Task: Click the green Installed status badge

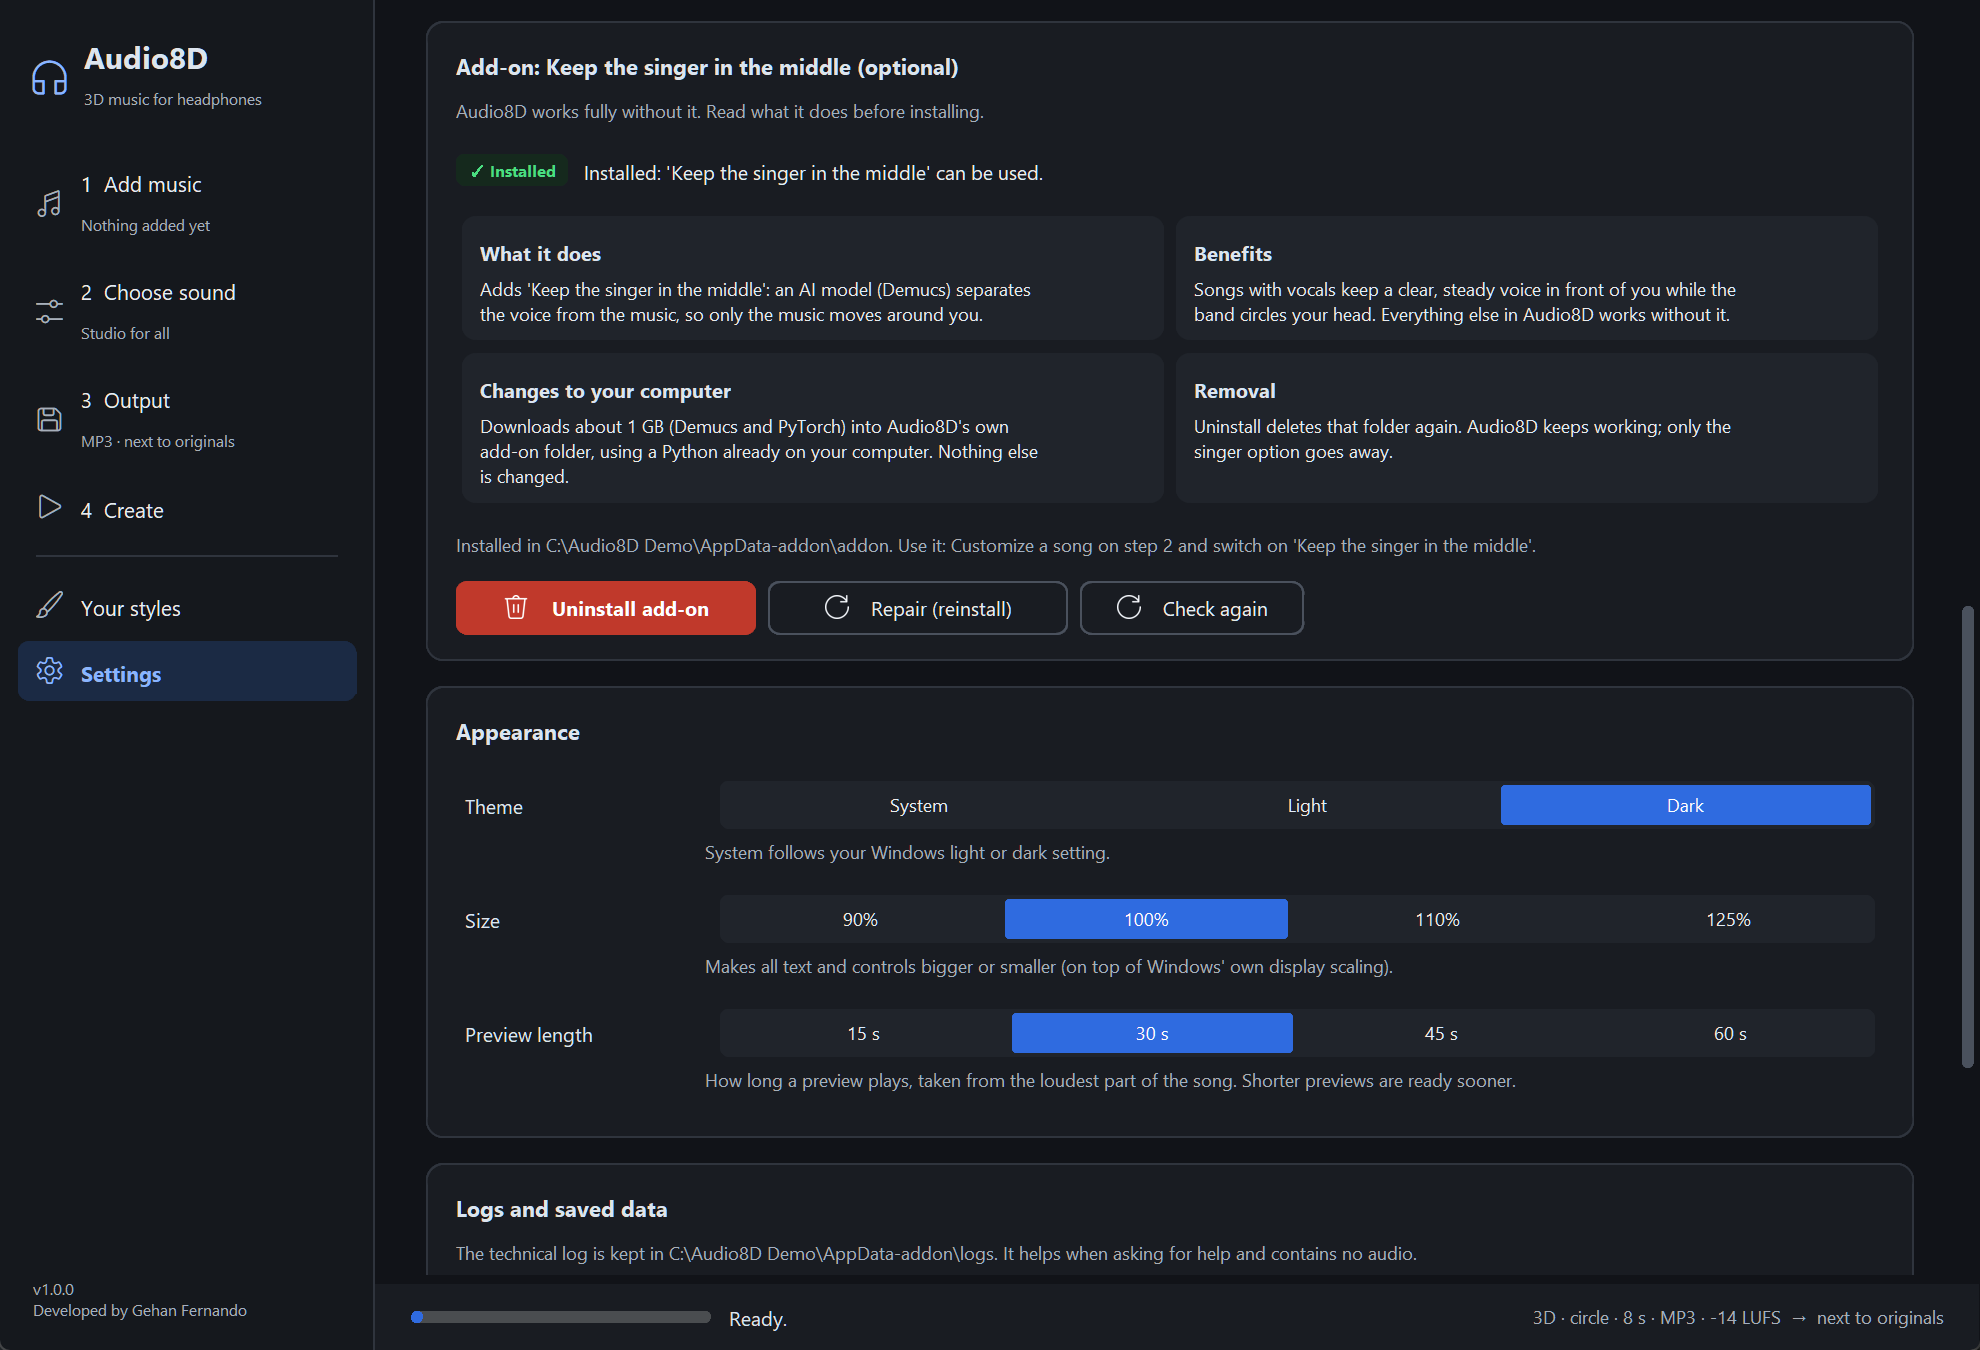Action: [x=512, y=171]
